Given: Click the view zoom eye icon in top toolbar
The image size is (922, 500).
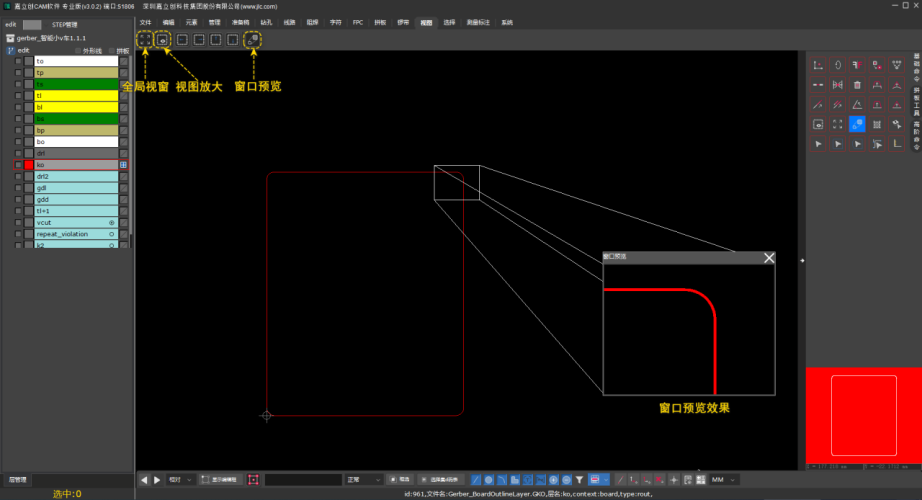Looking at the screenshot, I should click(162, 39).
